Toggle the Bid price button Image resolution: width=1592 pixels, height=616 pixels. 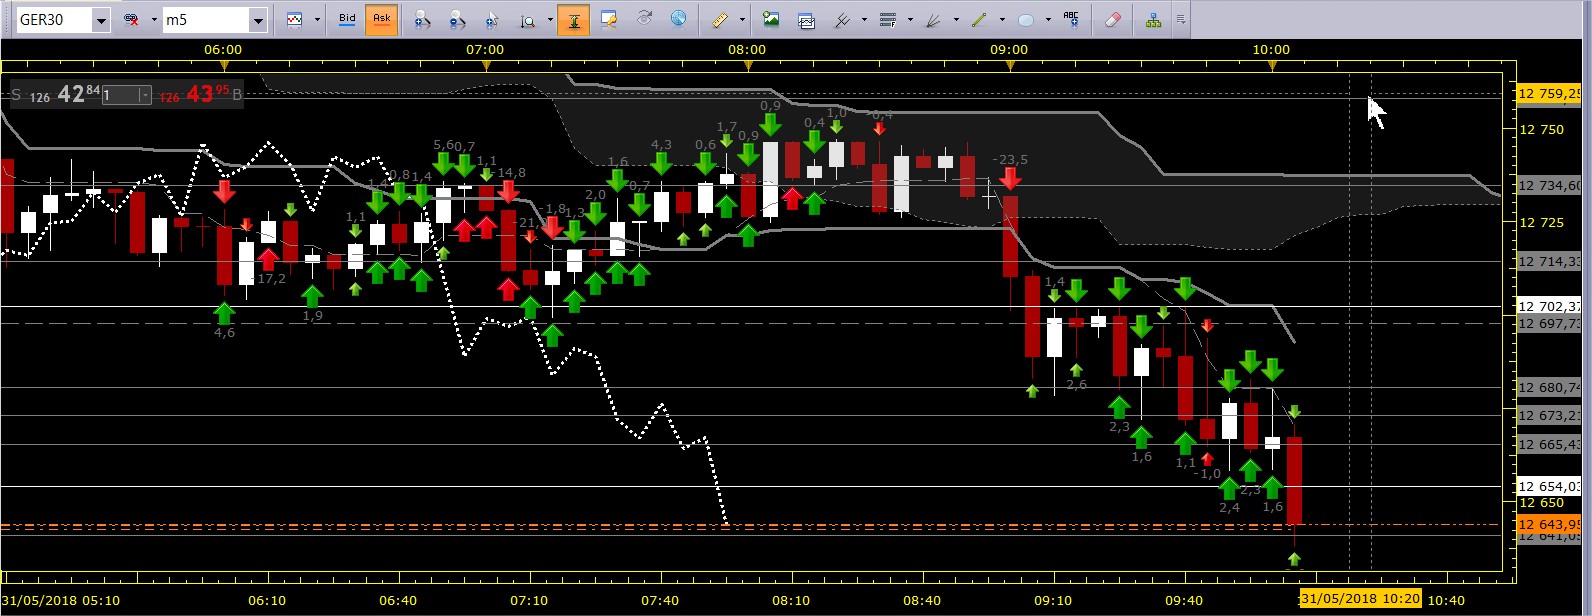[348, 19]
